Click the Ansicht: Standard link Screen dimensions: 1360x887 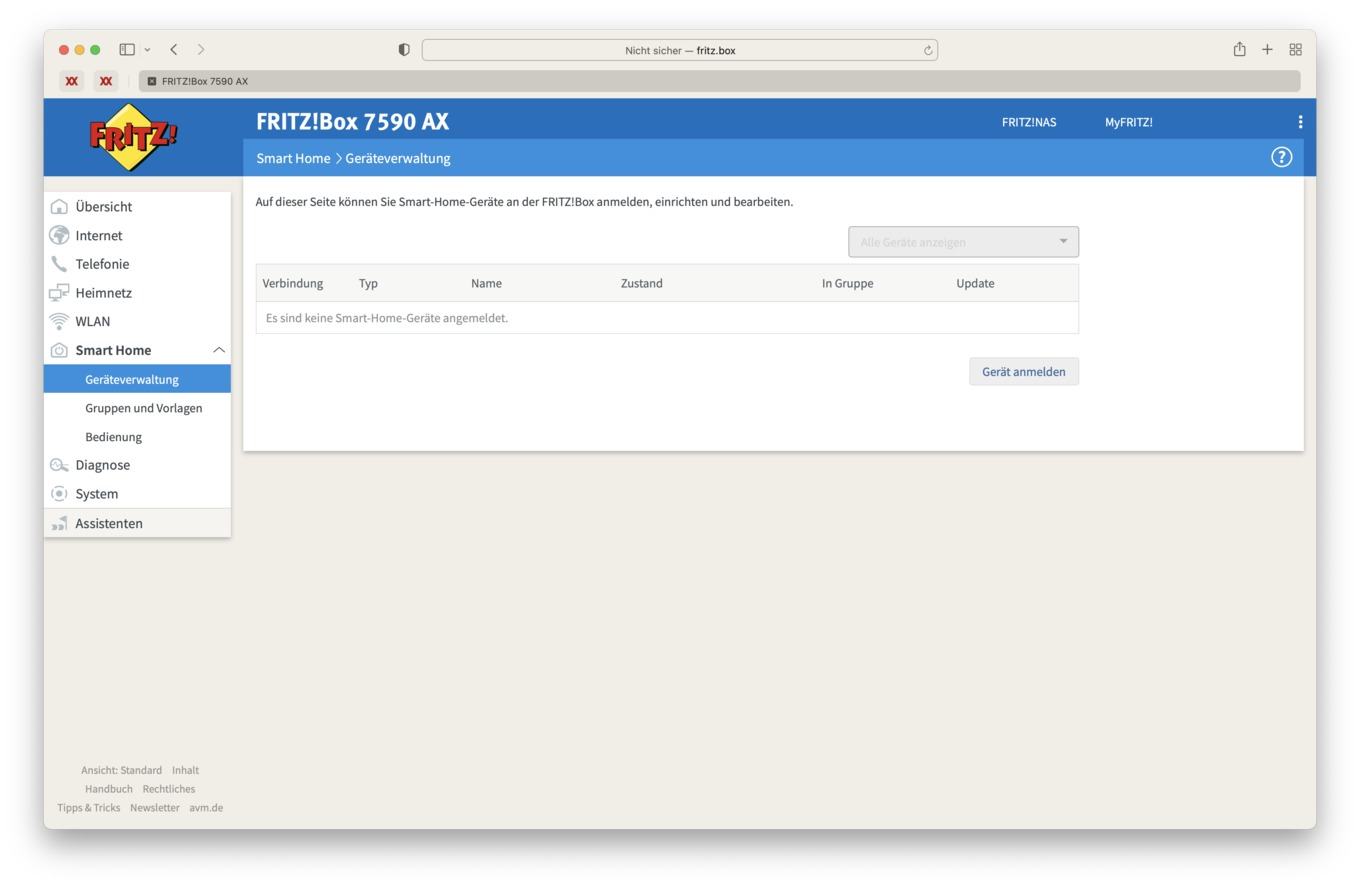coord(121,770)
